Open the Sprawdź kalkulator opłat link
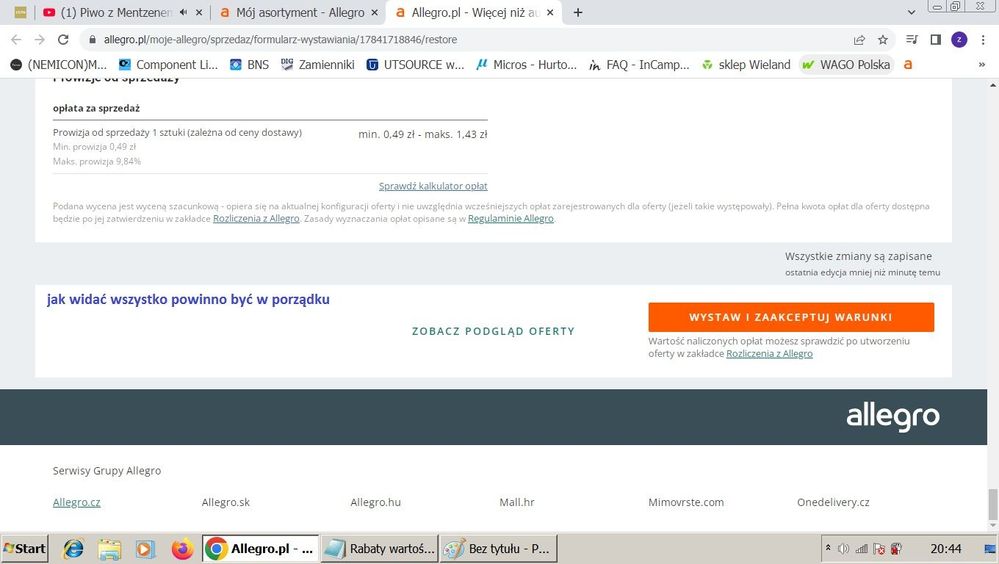This screenshot has height=564, width=999. (x=433, y=186)
